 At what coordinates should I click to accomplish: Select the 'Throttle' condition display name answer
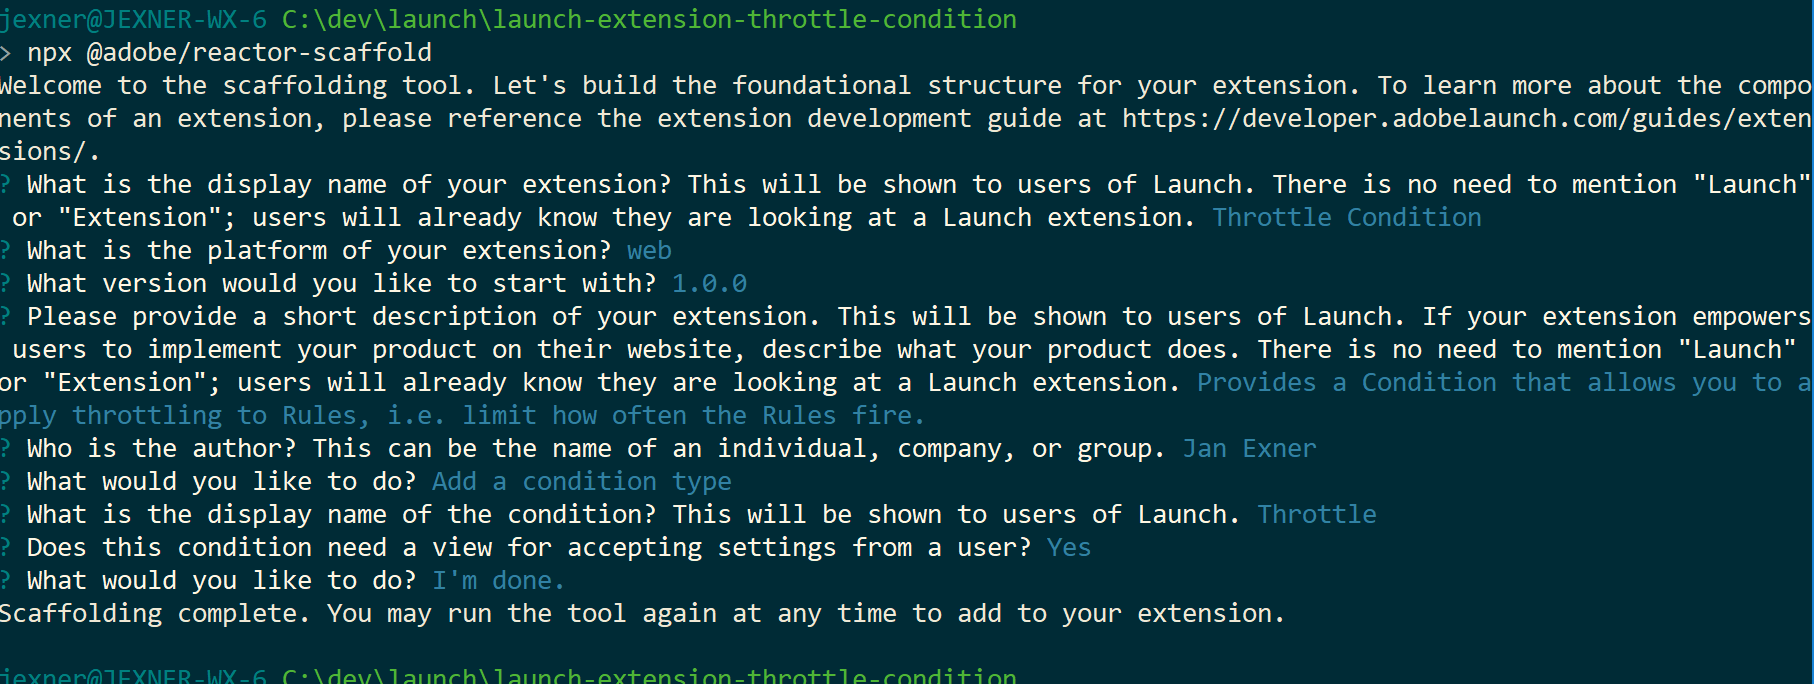(1316, 515)
